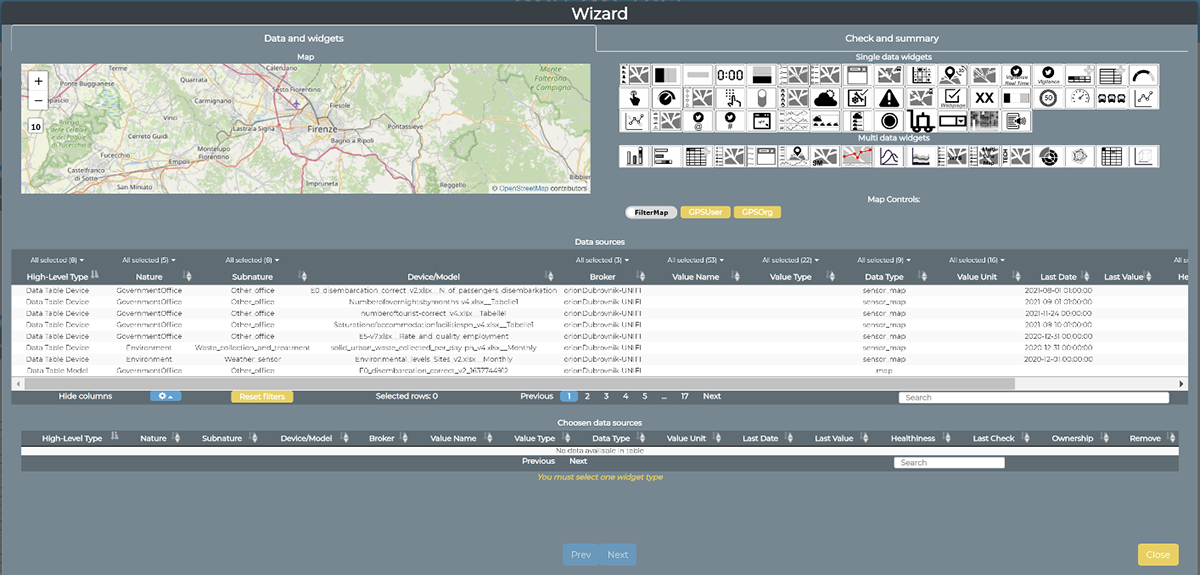Select the weather cloud-and-sun widget
Image resolution: width=1200 pixels, height=575 pixels.
coord(826,98)
